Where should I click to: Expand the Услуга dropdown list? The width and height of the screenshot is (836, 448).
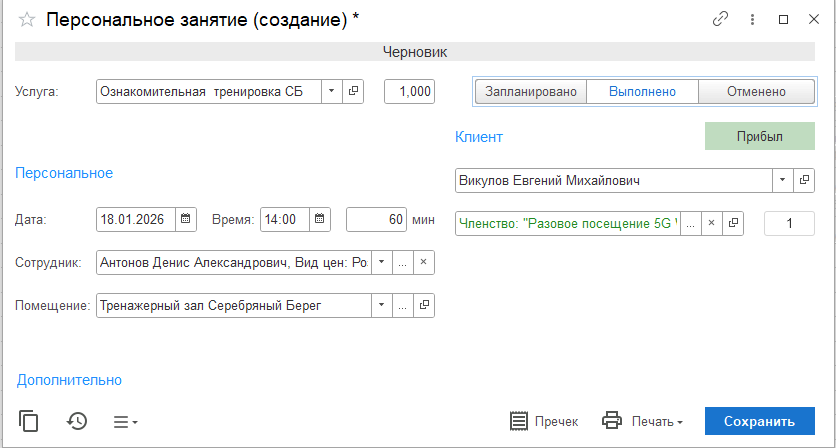coord(331,92)
